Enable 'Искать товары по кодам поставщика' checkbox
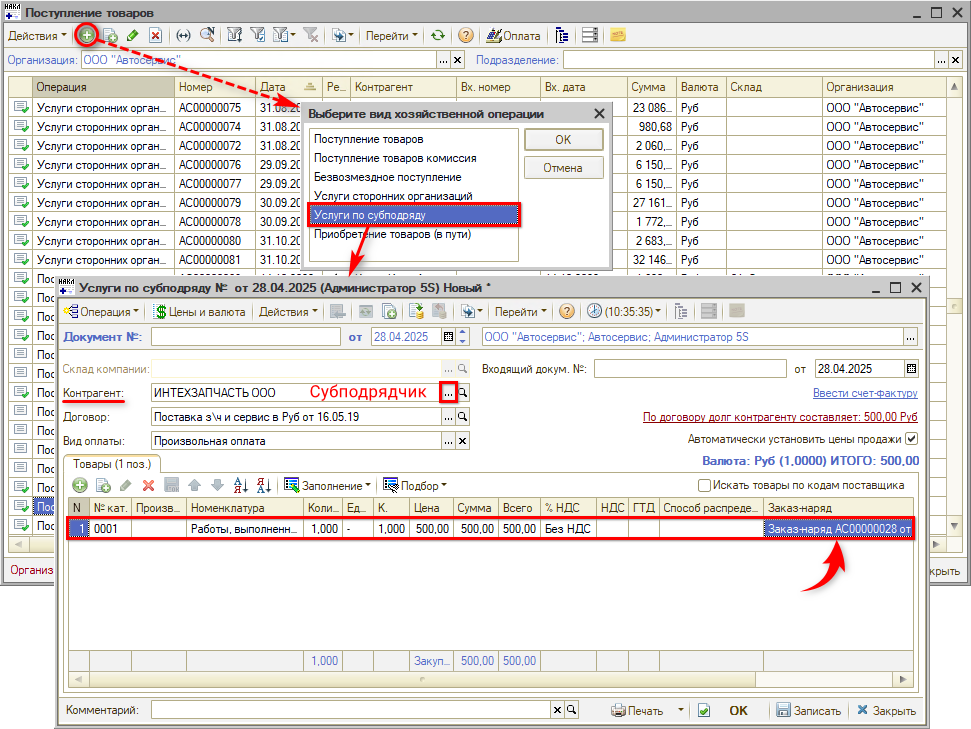This screenshot has height=729, width=971. pyautogui.click(x=705, y=485)
